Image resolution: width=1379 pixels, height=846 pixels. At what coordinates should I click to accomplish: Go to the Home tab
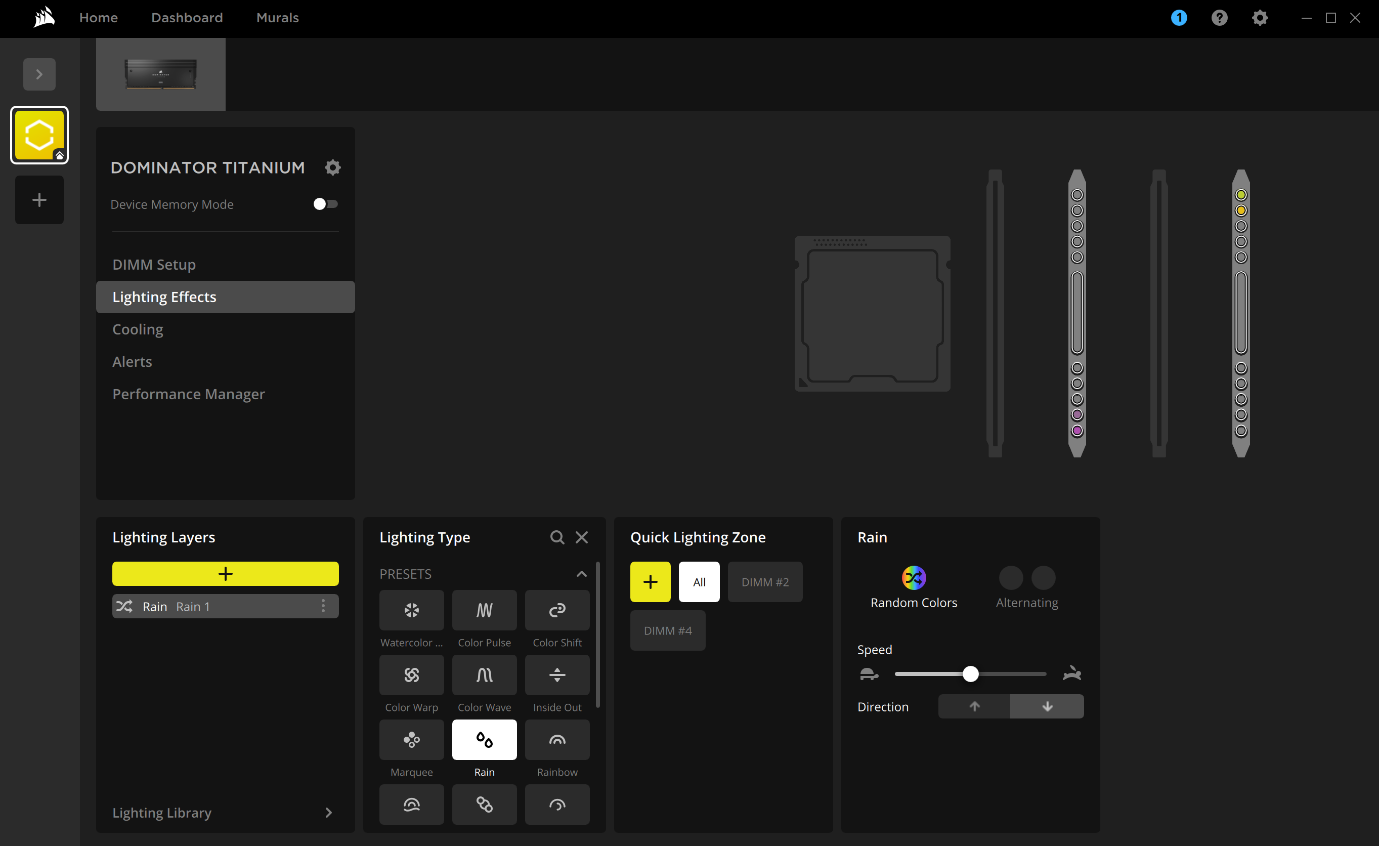pyautogui.click(x=98, y=18)
